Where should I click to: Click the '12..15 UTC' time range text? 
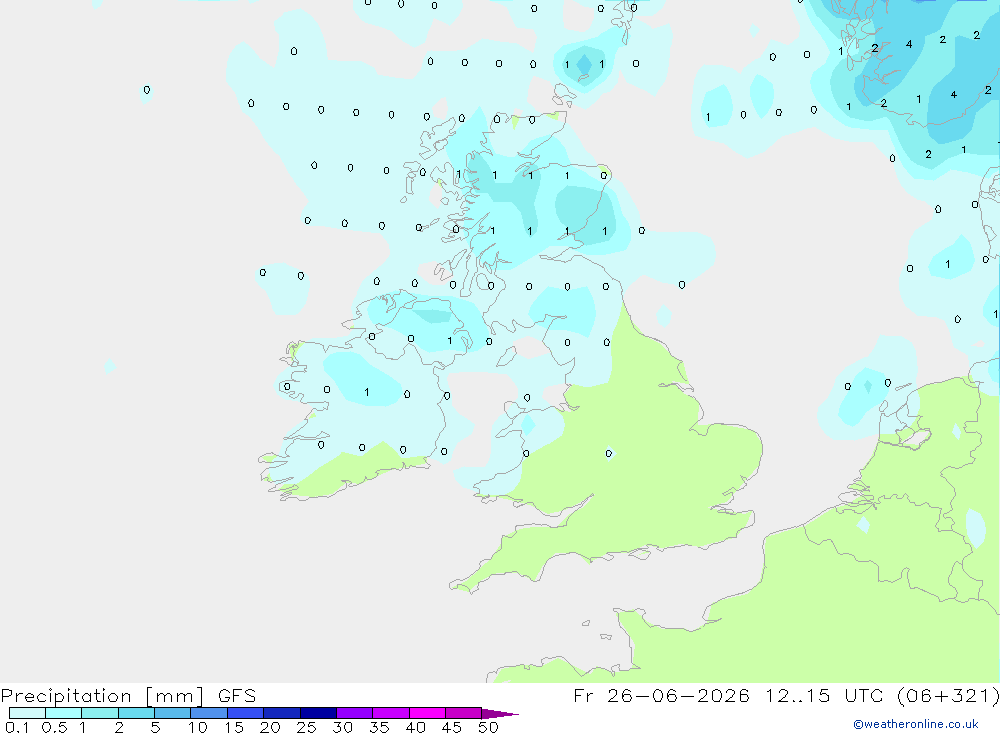coord(824,696)
